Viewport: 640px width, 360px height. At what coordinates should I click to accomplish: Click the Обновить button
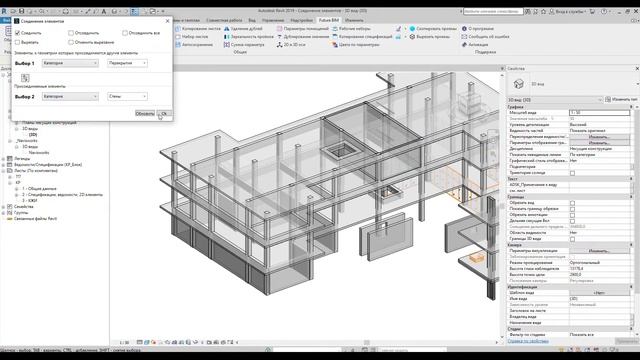(x=145, y=113)
